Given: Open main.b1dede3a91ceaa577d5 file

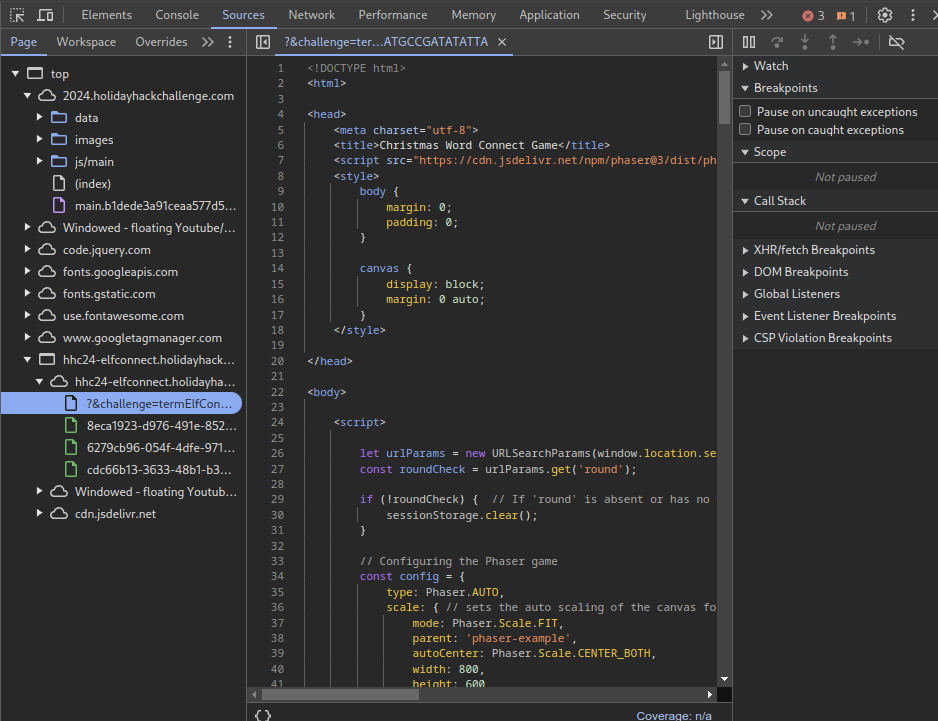Looking at the screenshot, I should pyautogui.click(x=155, y=206).
